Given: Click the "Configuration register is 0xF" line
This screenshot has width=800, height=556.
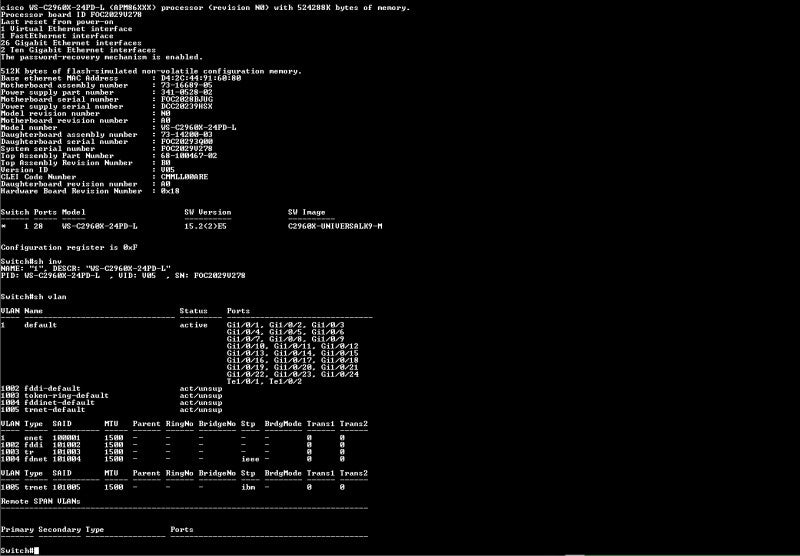Looking at the screenshot, I should tap(69, 247).
